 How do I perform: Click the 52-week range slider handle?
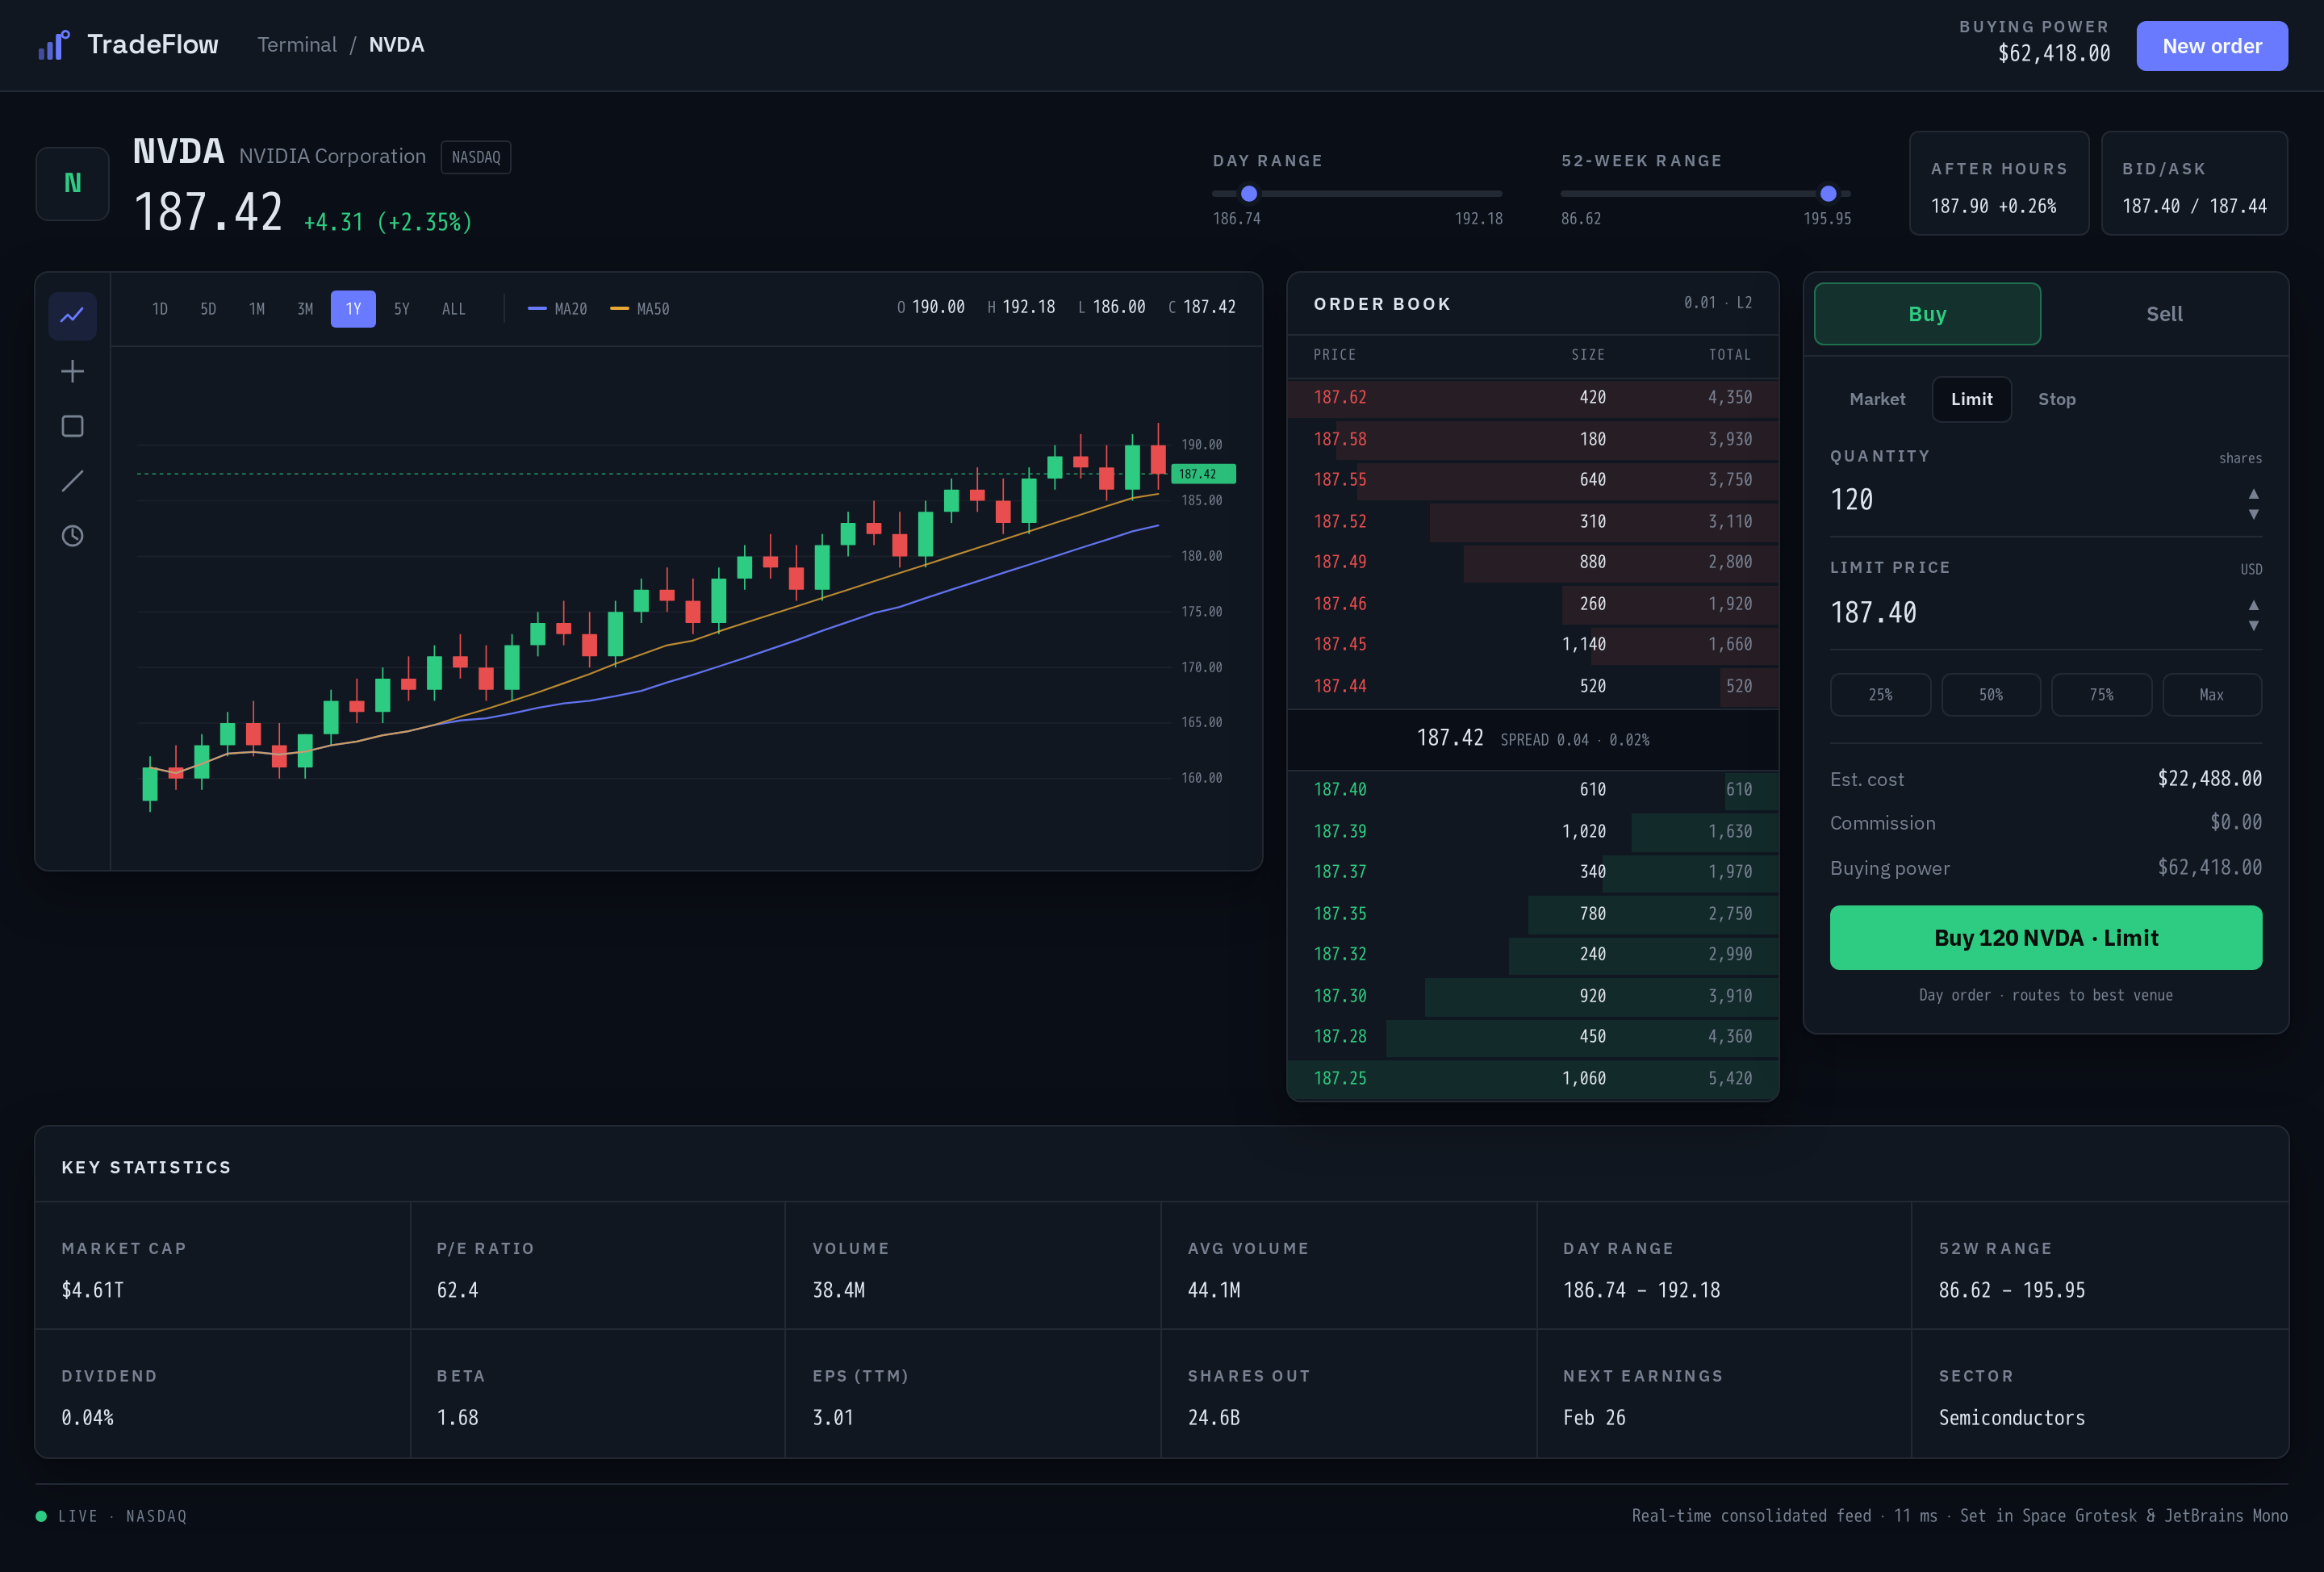1828,194
